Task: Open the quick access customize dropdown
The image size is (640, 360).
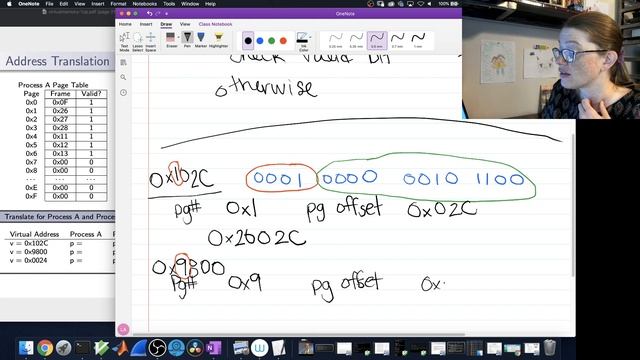Action: pos(167,13)
